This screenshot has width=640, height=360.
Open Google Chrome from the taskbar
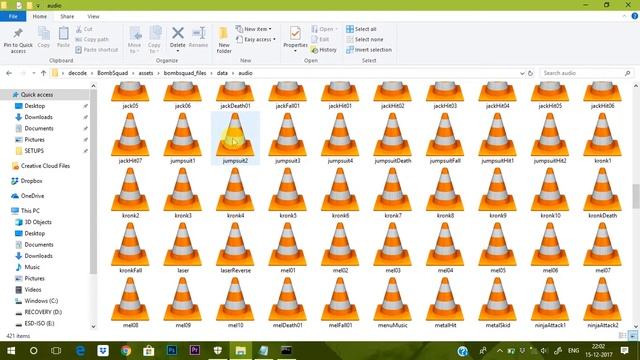click(x=126, y=351)
